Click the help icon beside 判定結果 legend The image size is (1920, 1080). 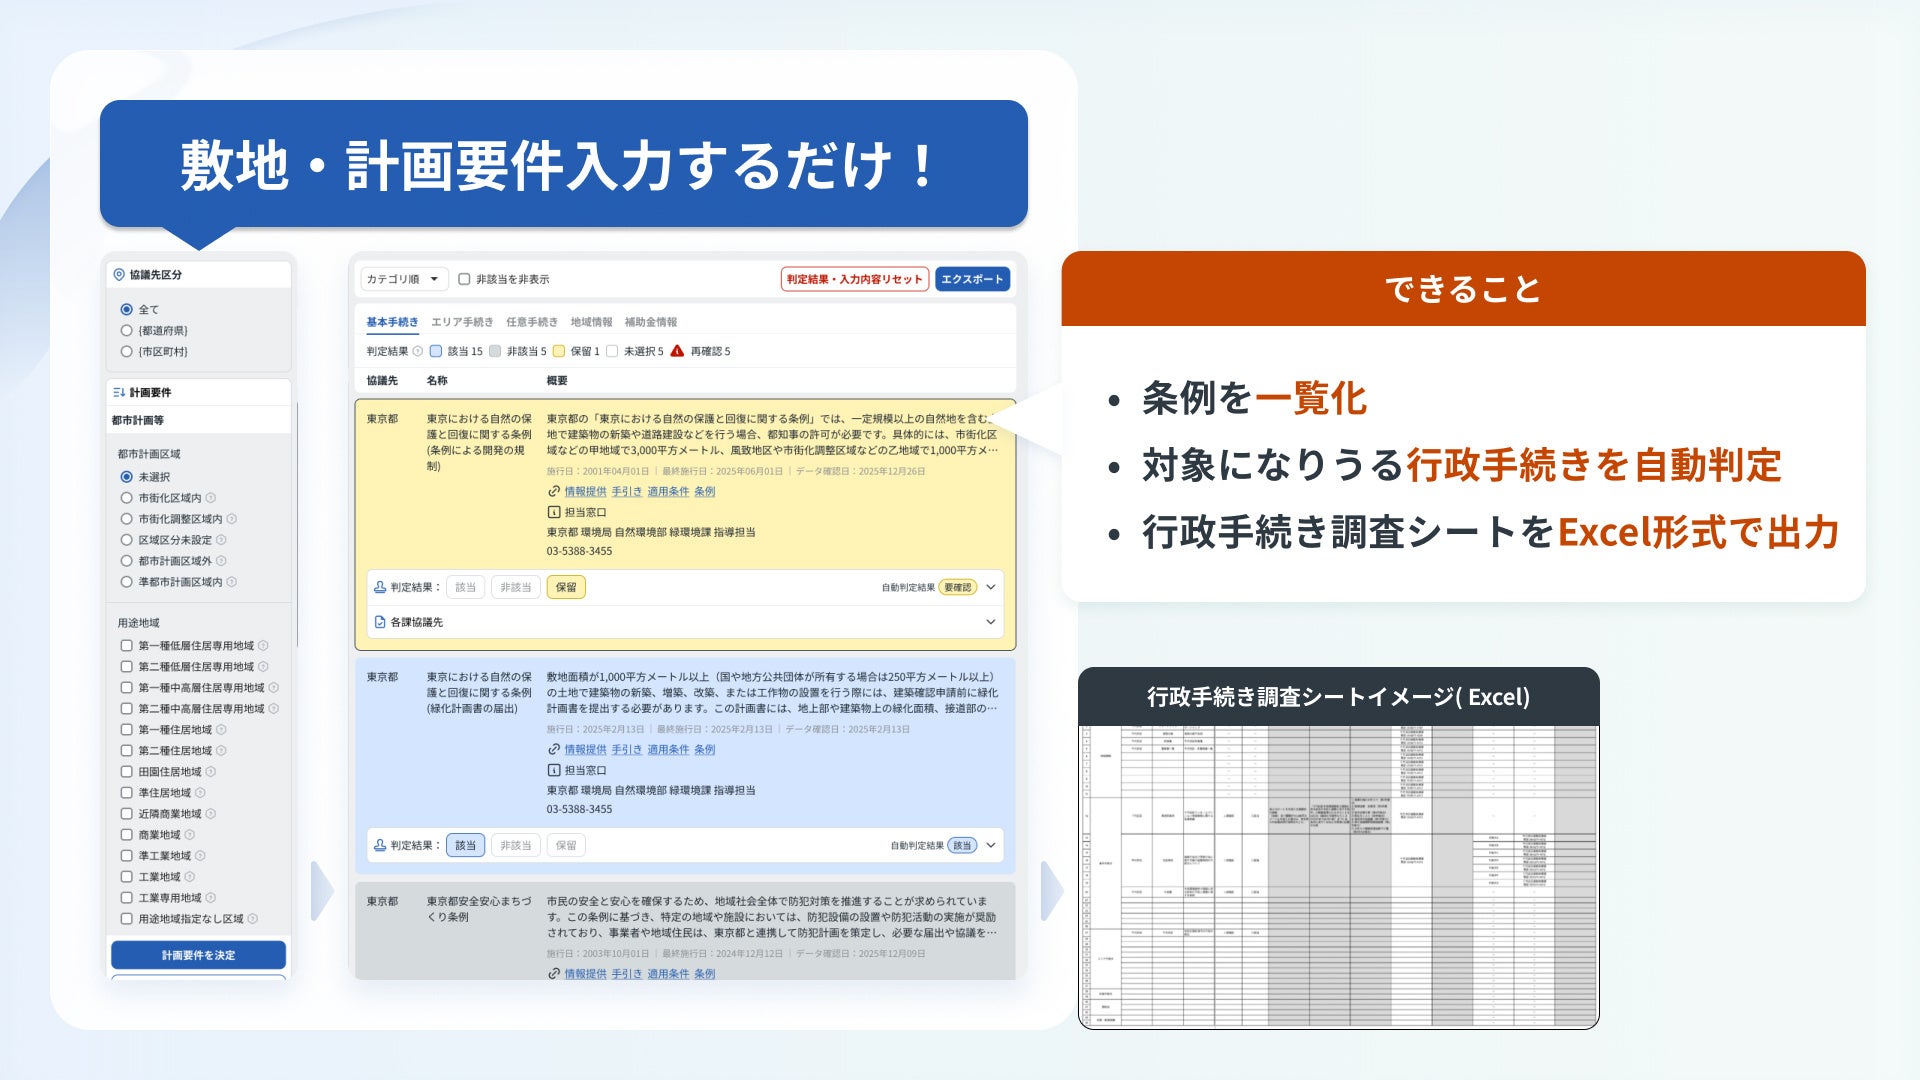418,352
